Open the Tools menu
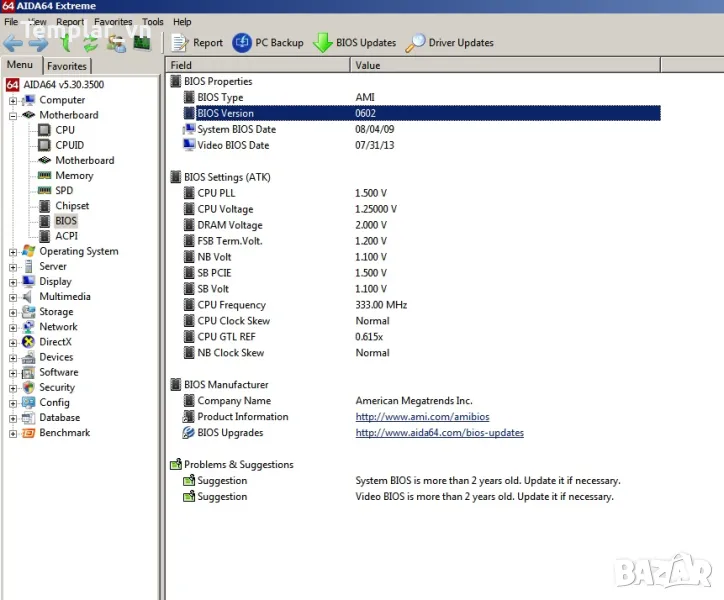Image resolution: width=724 pixels, height=600 pixels. [x=153, y=21]
